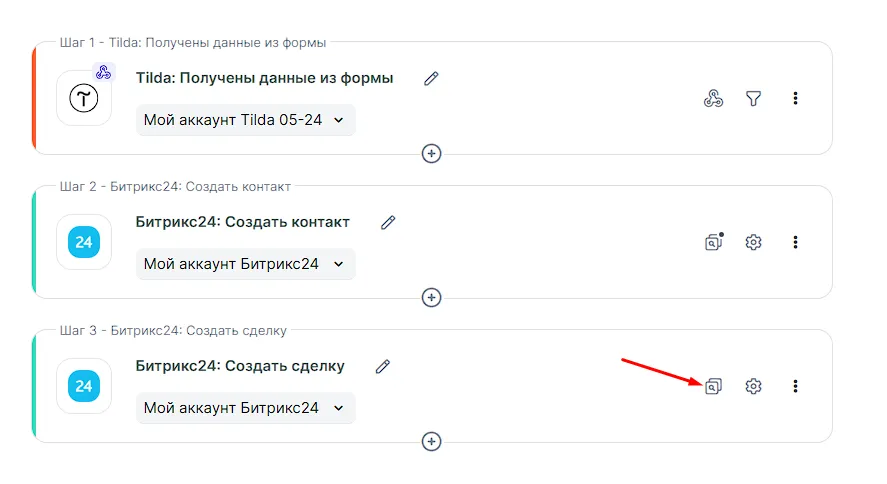Image resolution: width=887 pixels, height=484 pixels.
Task: View test data of create contact step
Action: pos(713,242)
